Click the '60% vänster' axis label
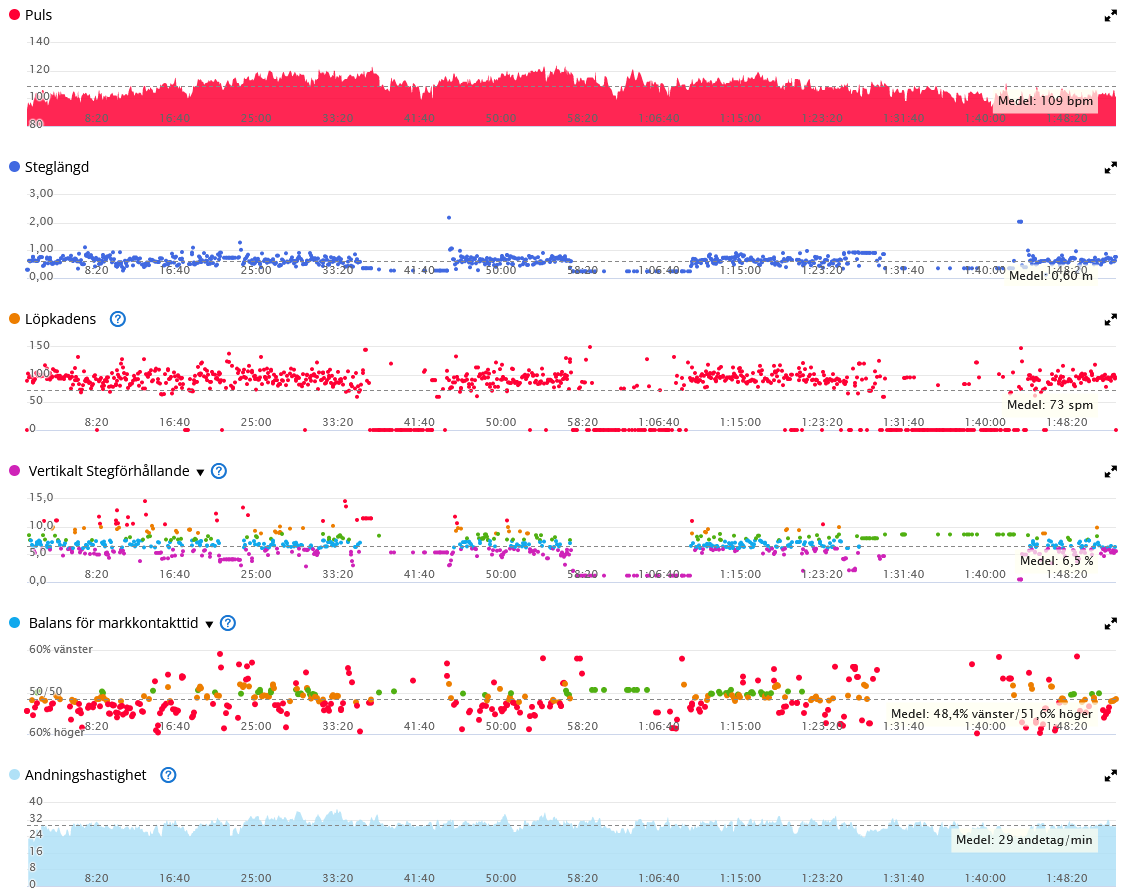 tap(61, 650)
